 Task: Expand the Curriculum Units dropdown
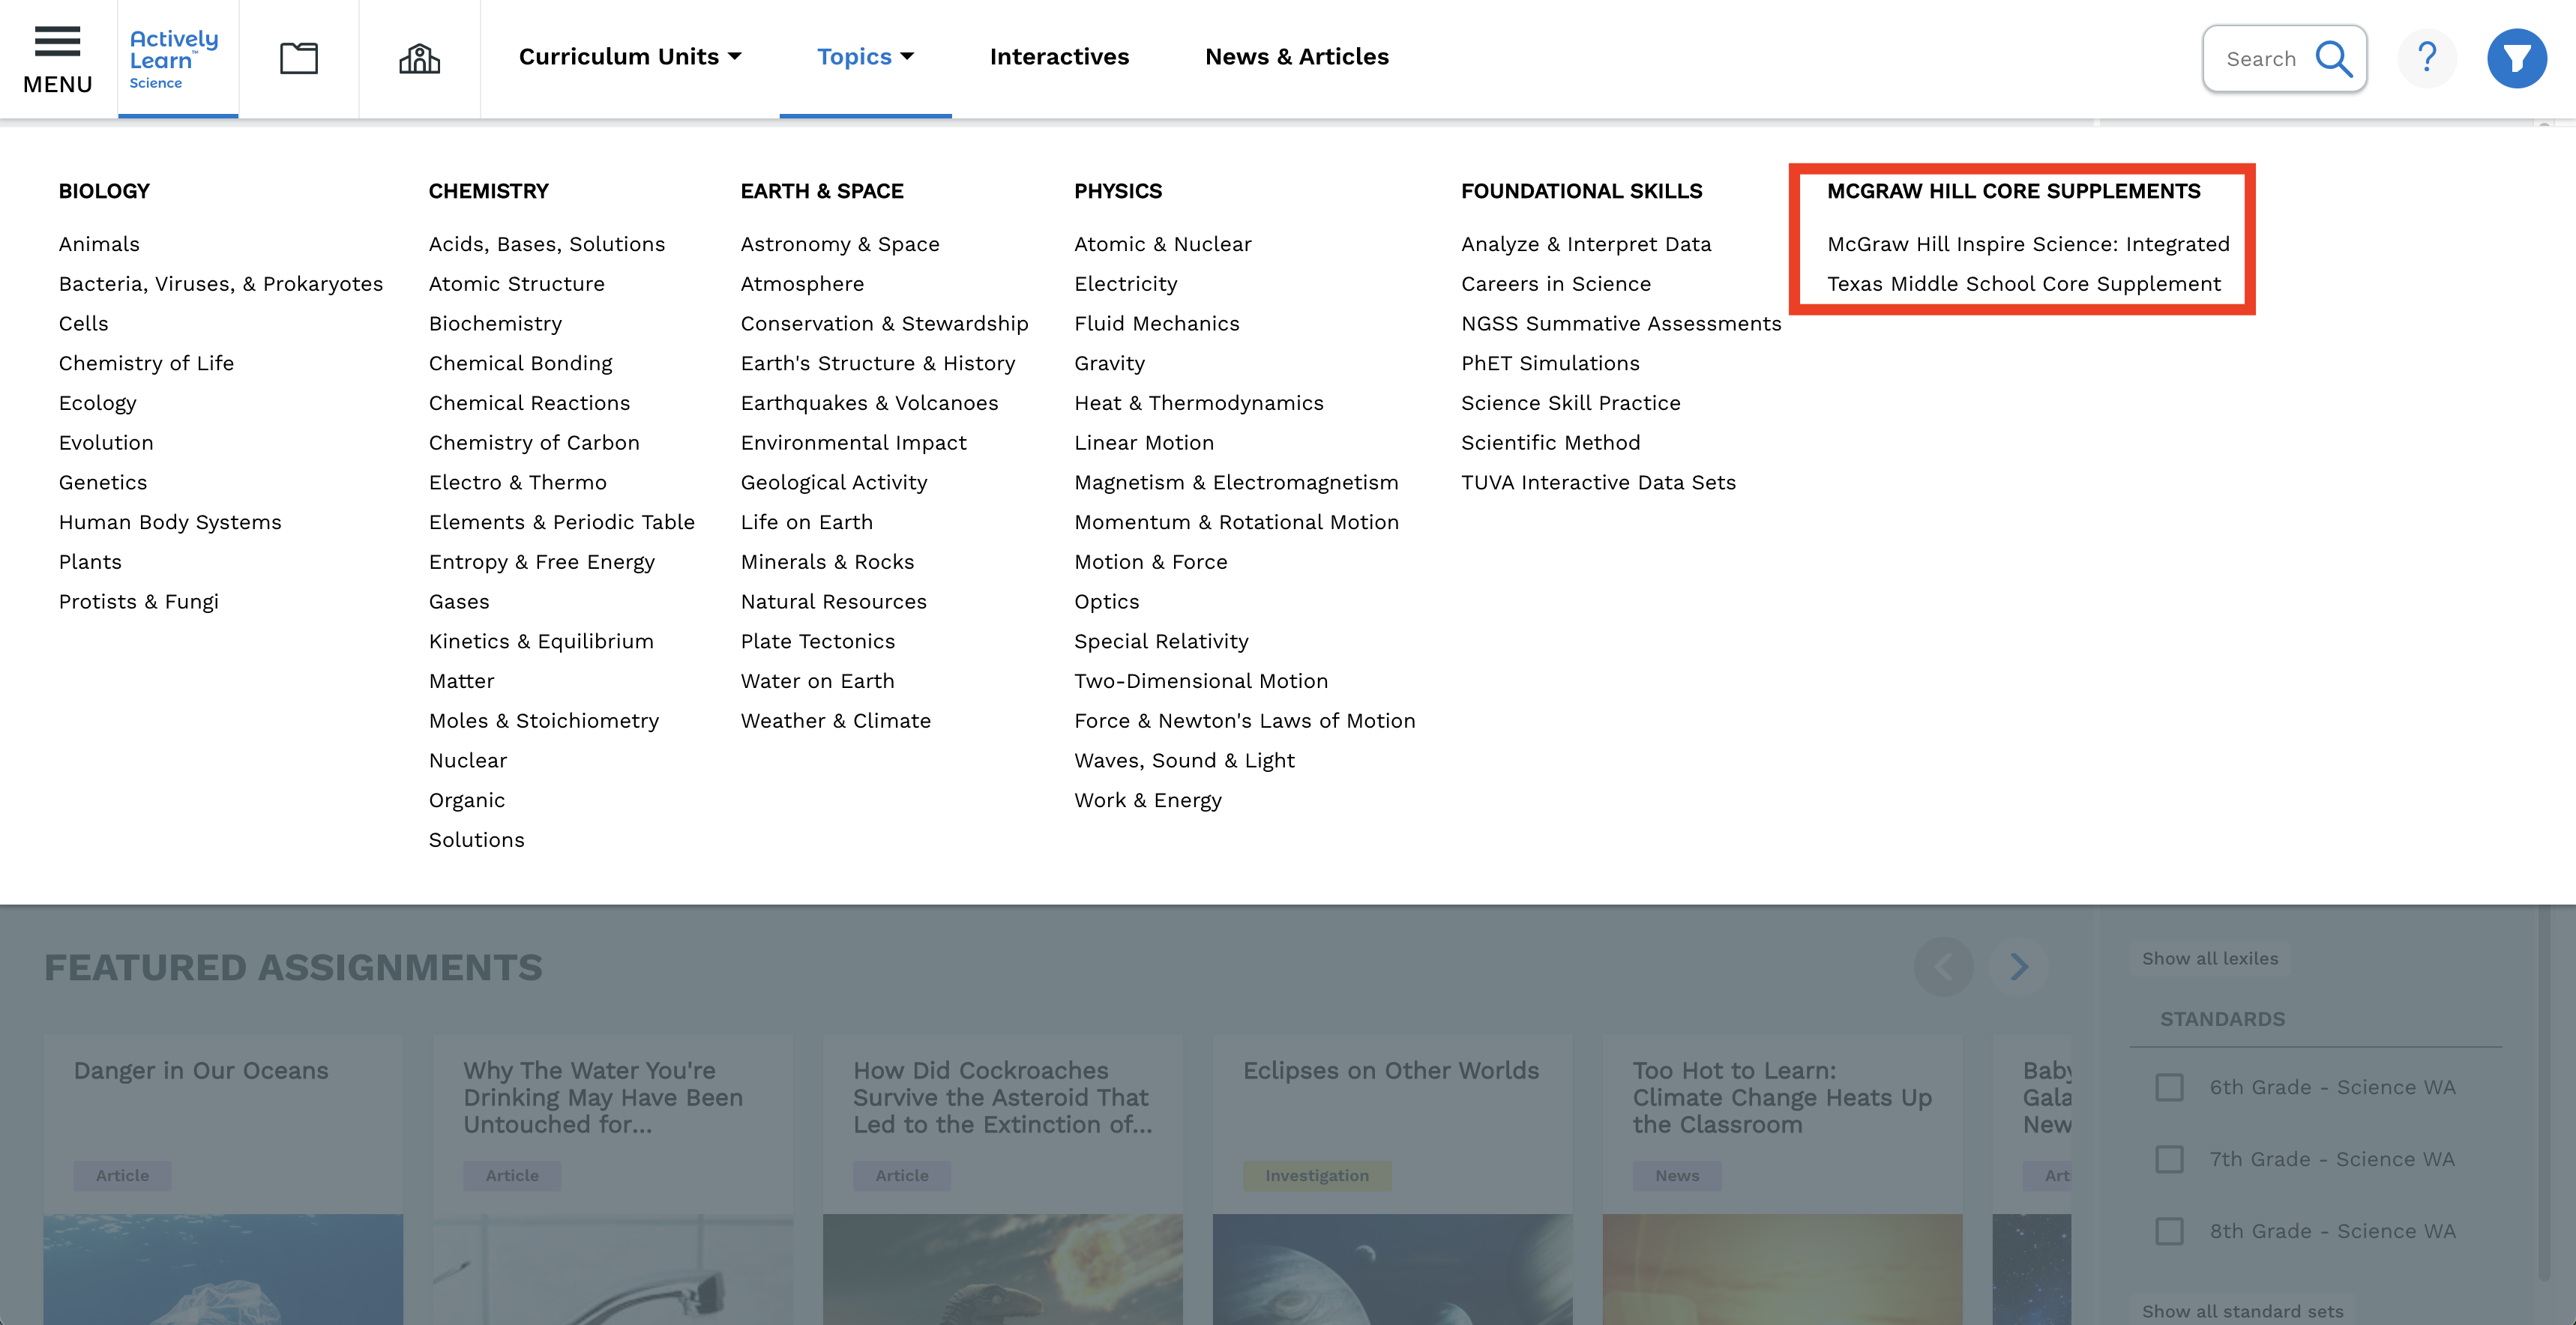[x=630, y=57]
